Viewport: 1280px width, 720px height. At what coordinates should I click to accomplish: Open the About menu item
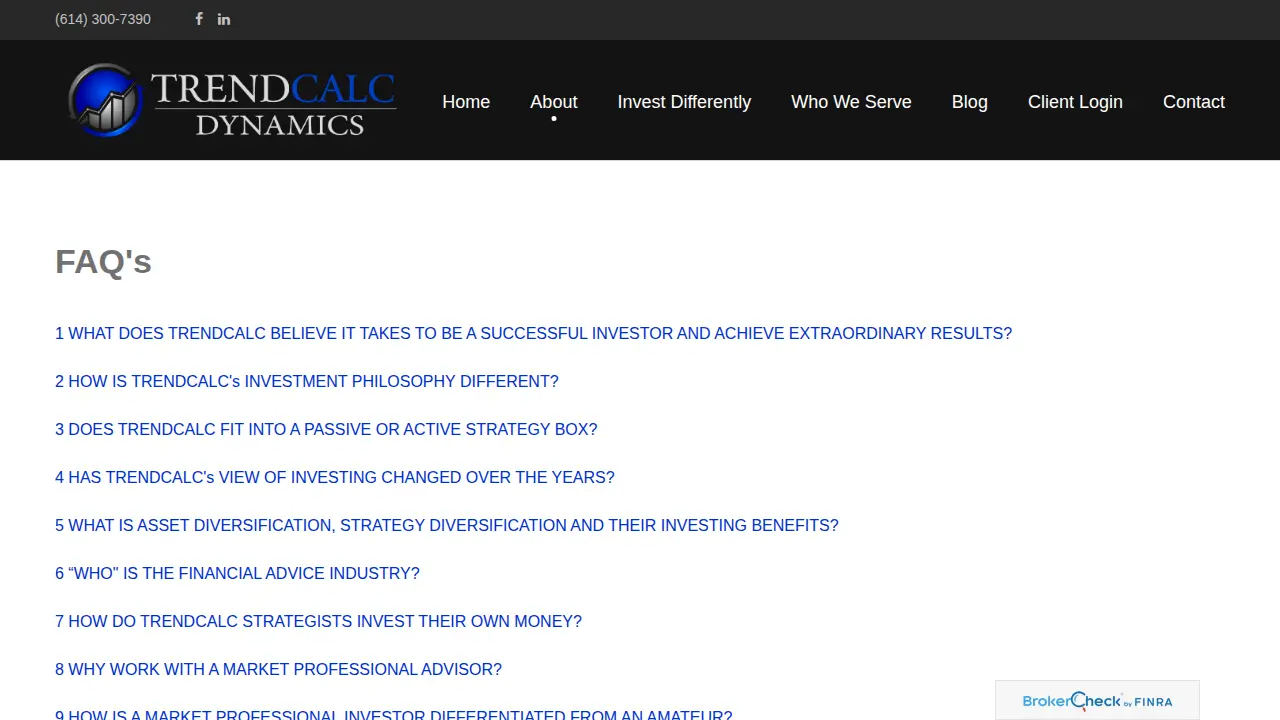point(554,102)
